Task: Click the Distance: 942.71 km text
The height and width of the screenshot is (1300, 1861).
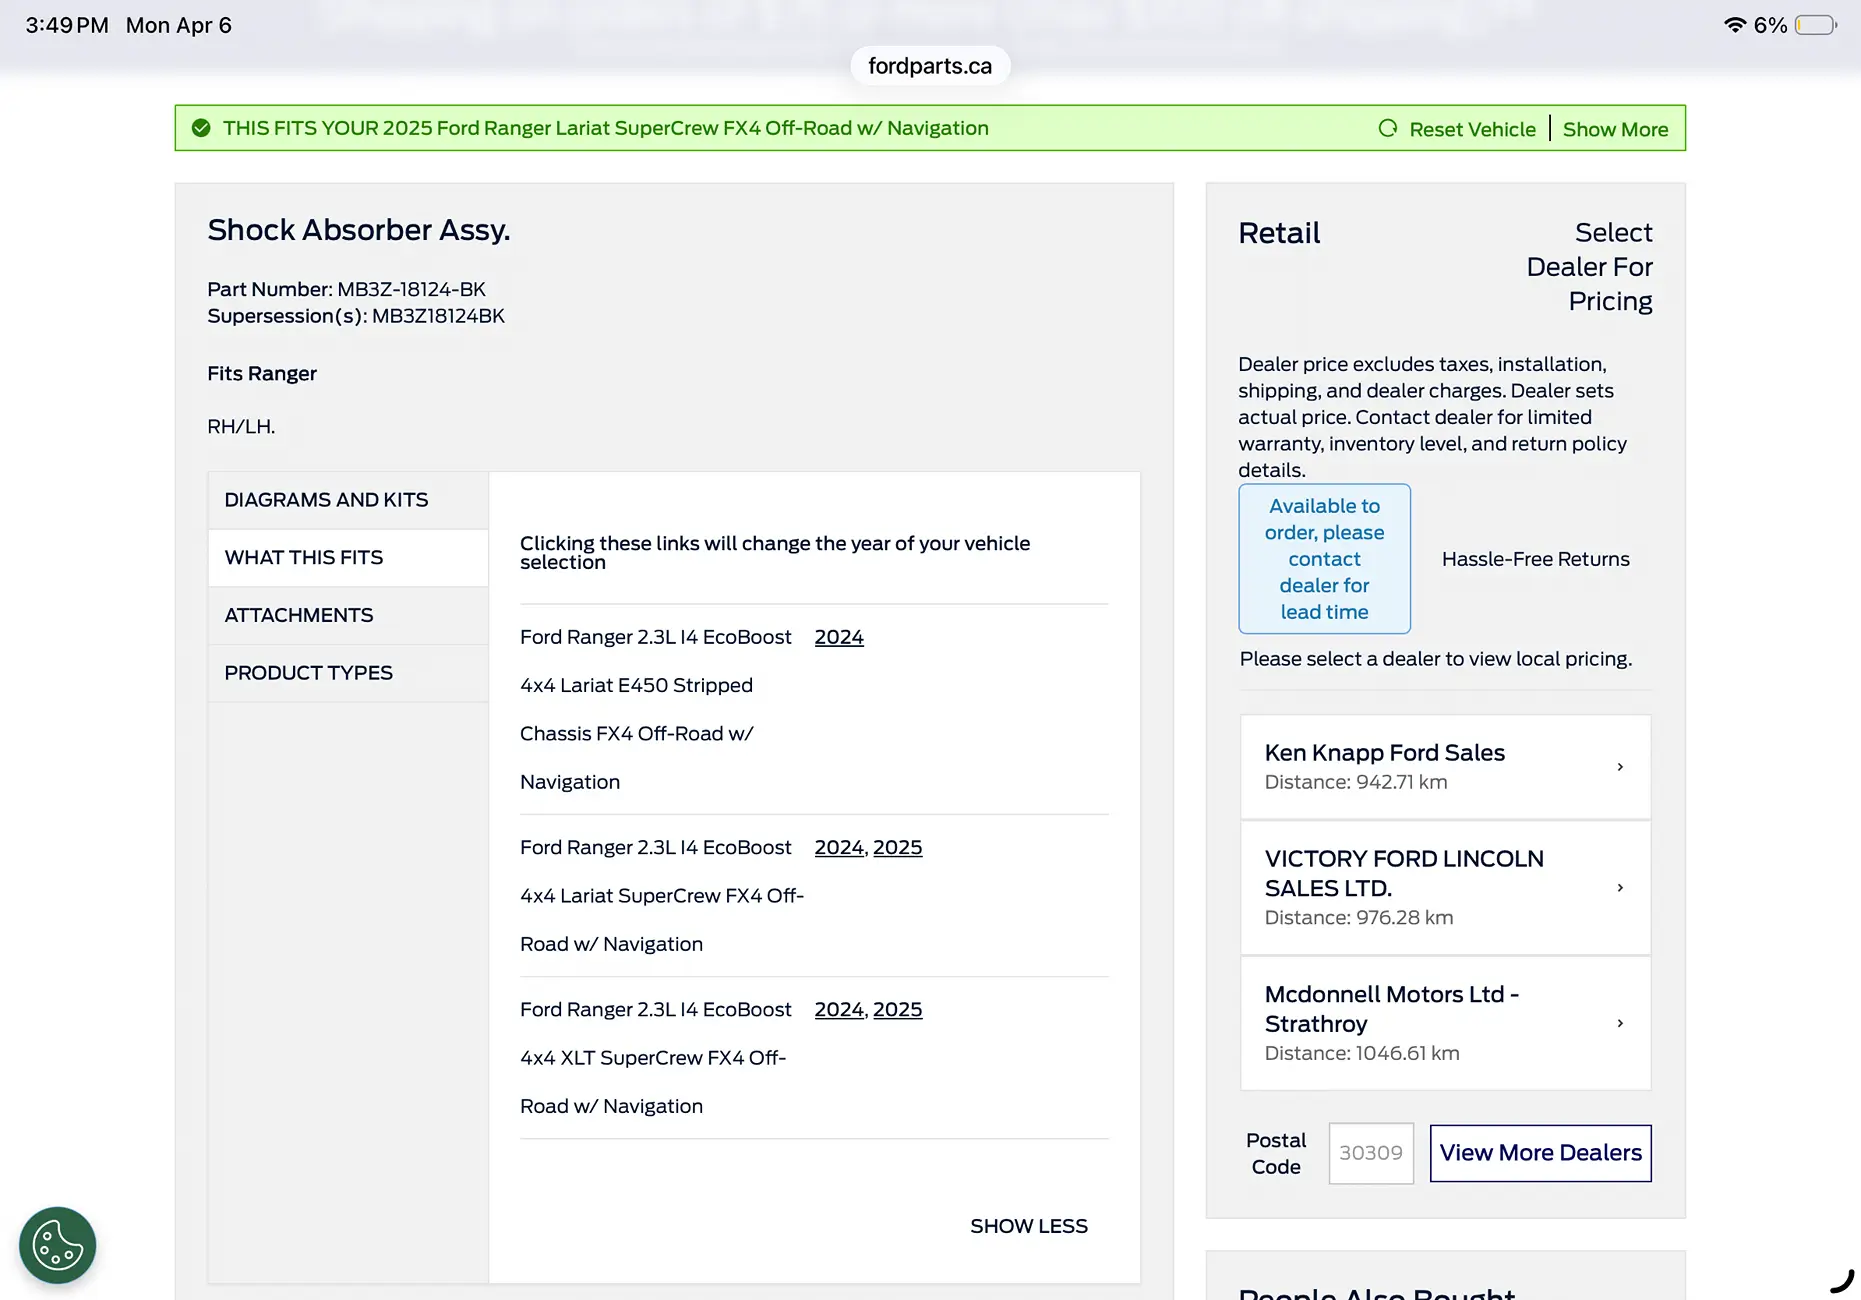Action: click(x=1356, y=782)
